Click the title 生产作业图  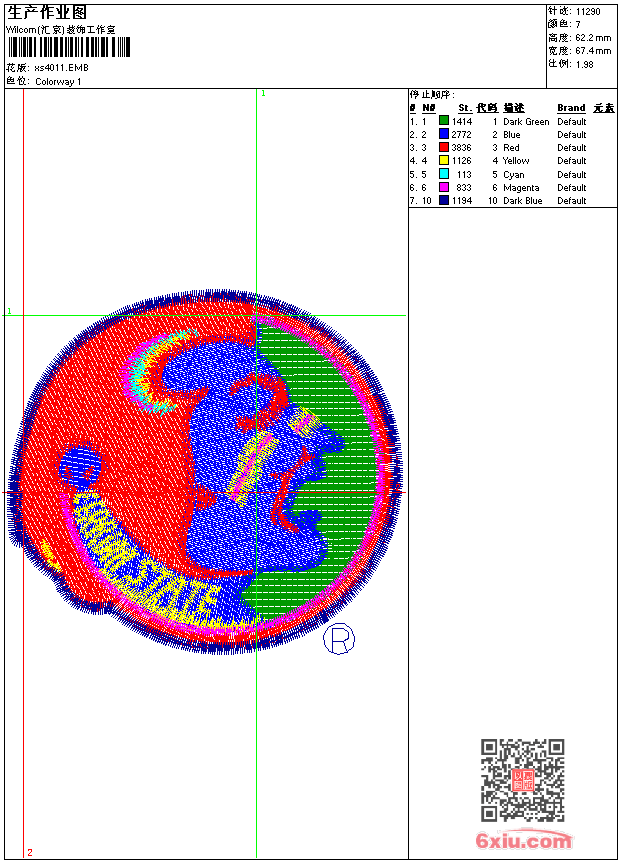point(47,13)
